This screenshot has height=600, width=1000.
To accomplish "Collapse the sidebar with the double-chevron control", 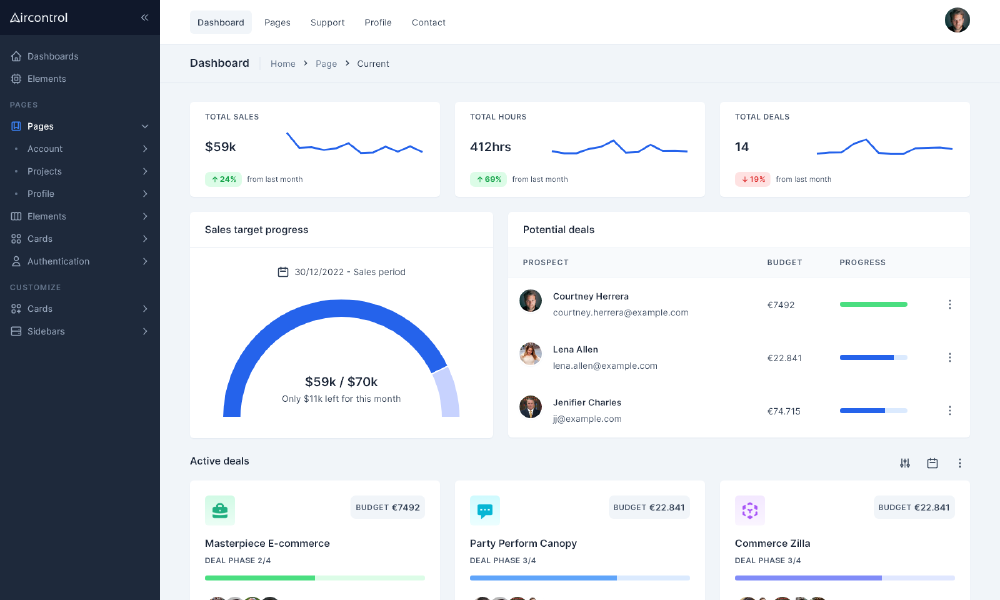I will click(144, 17).
